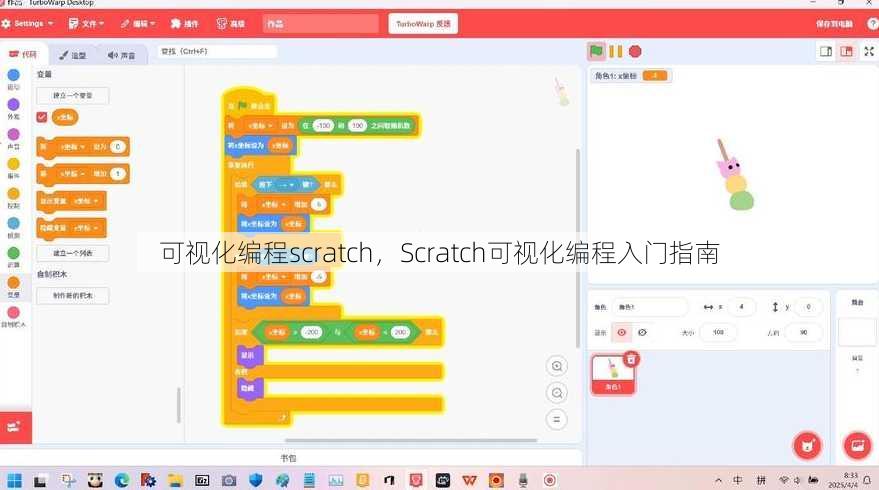This screenshot has height=490, width=879.
Task: Open the key dropdown in key pressed block
Action: 286,184
